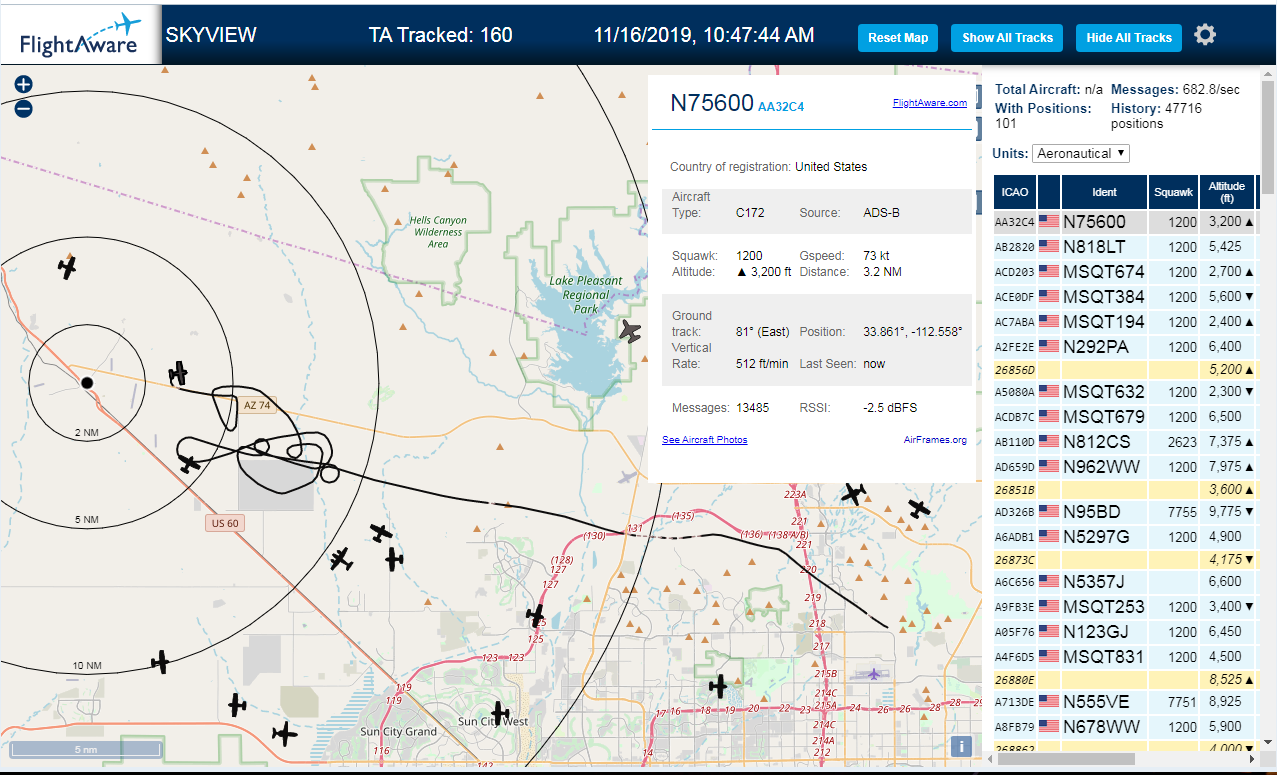Select the MSQT831 aircraft row

[x=1125, y=657]
